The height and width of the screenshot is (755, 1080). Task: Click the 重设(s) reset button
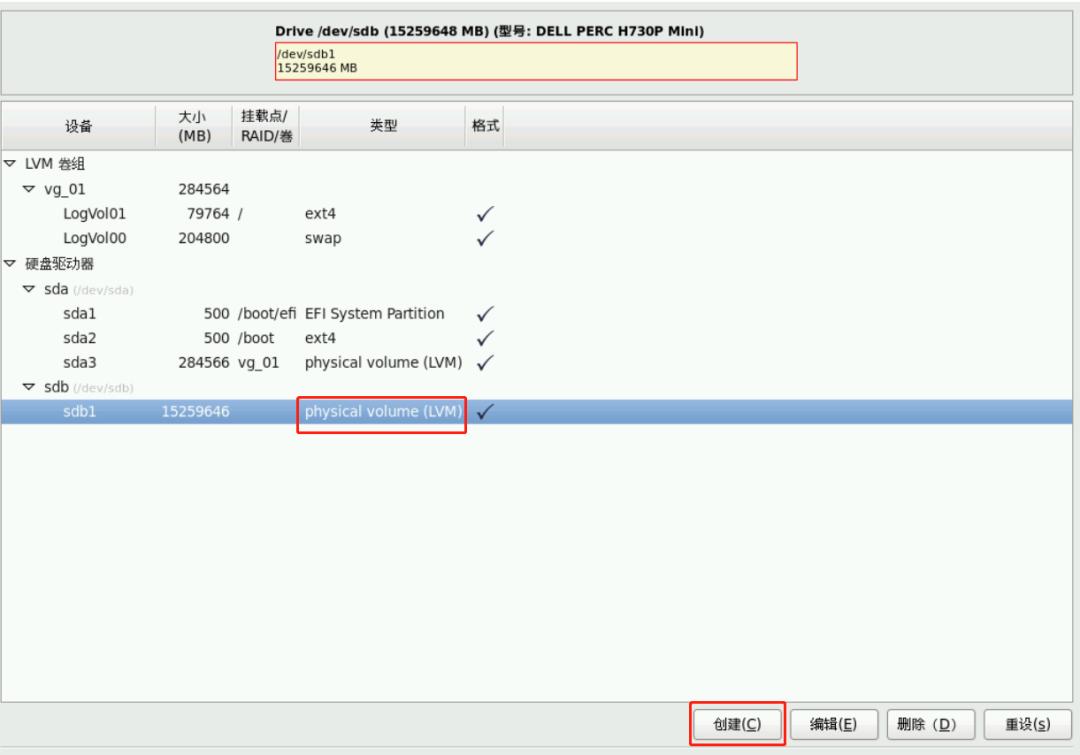click(1028, 724)
